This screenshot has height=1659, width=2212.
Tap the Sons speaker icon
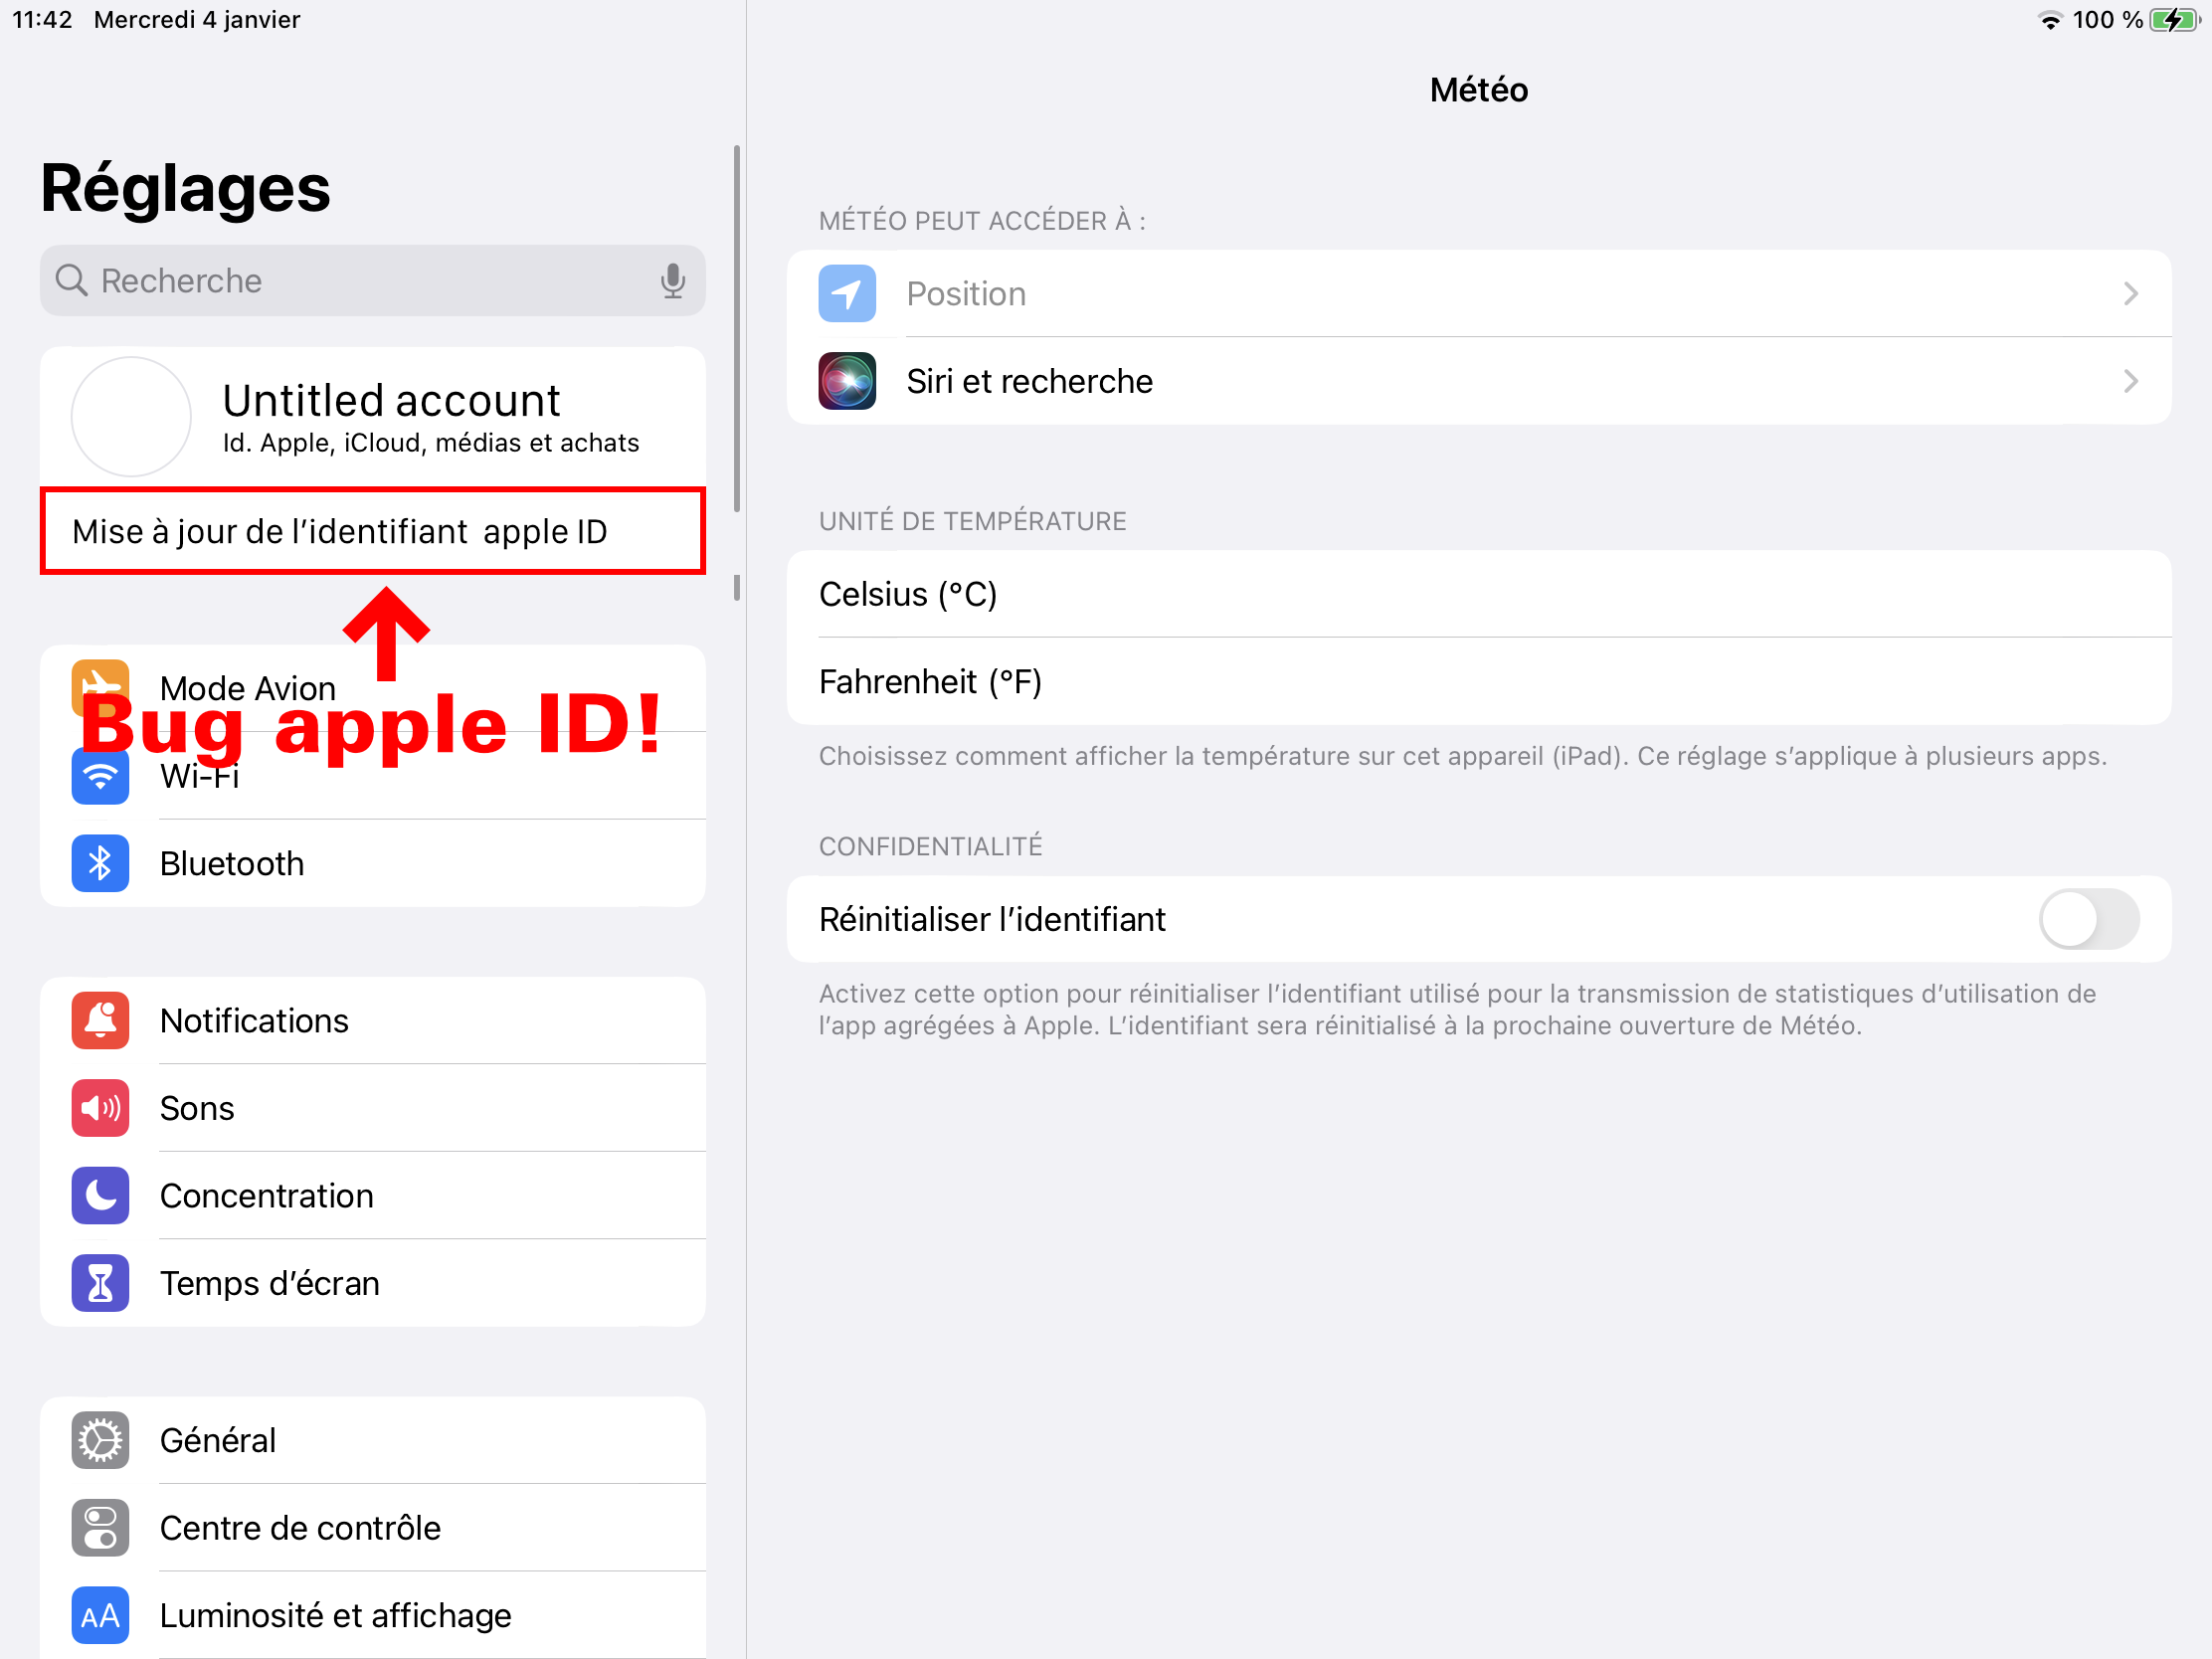[100, 1108]
